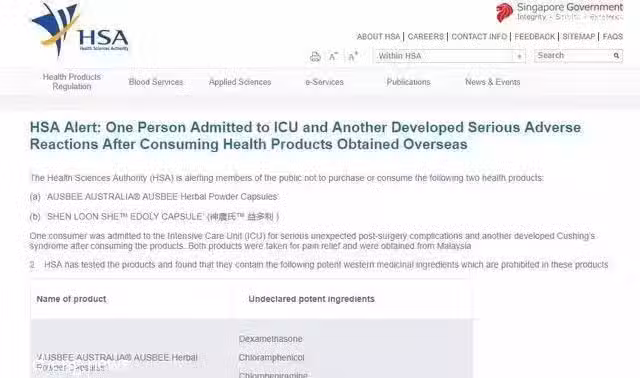Go to News & Events
Image resolution: width=640 pixels, height=378 pixels.
tap(493, 82)
